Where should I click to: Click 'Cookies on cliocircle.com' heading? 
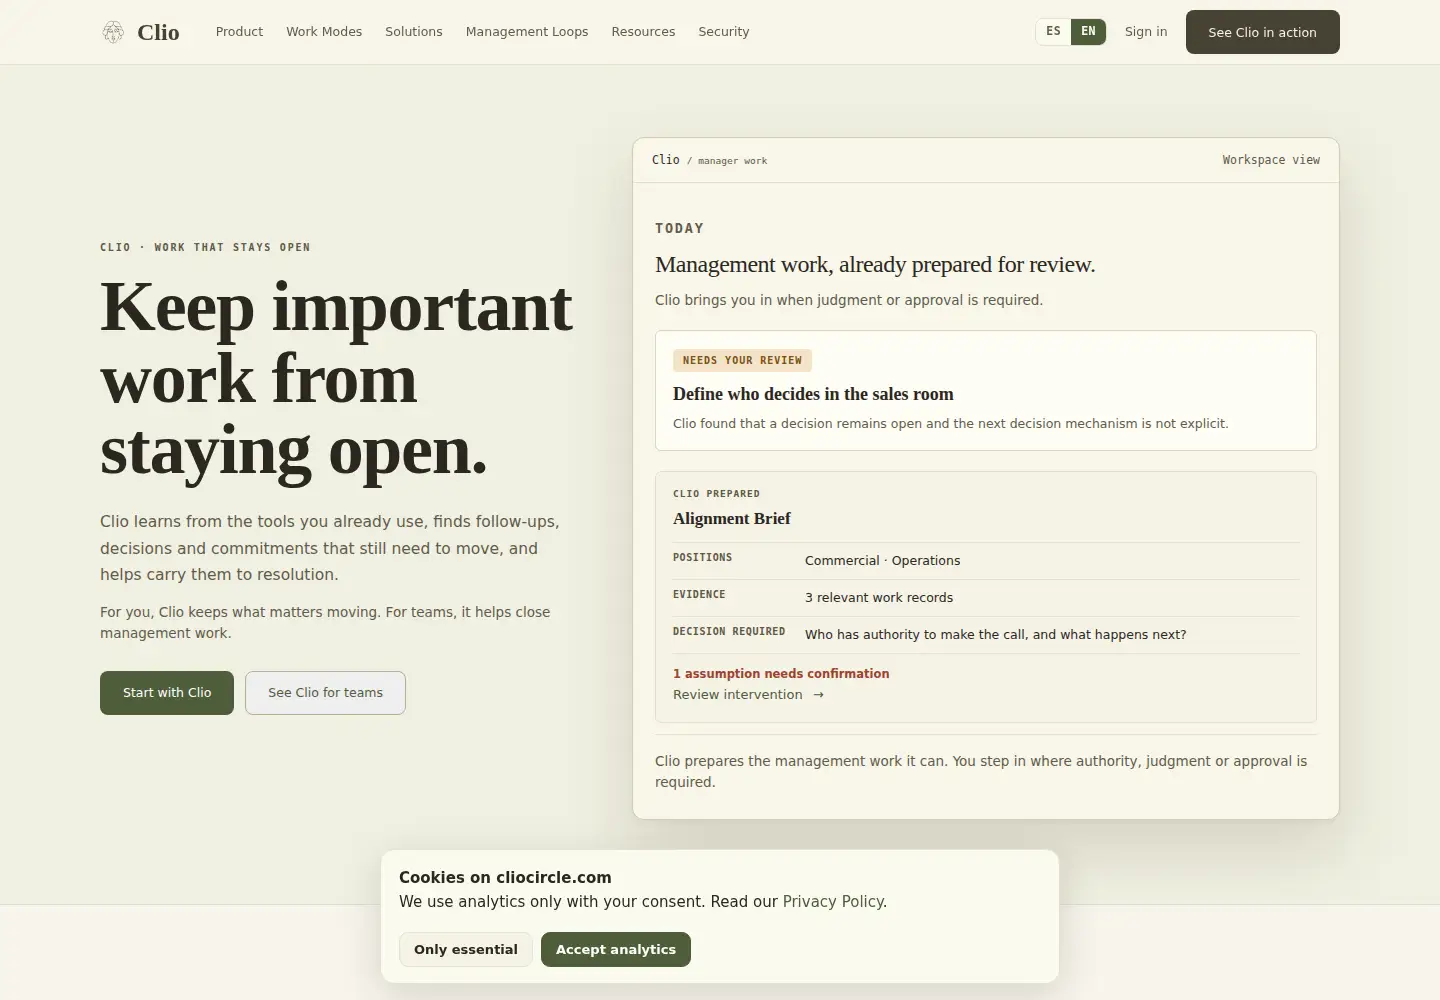tap(505, 877)
